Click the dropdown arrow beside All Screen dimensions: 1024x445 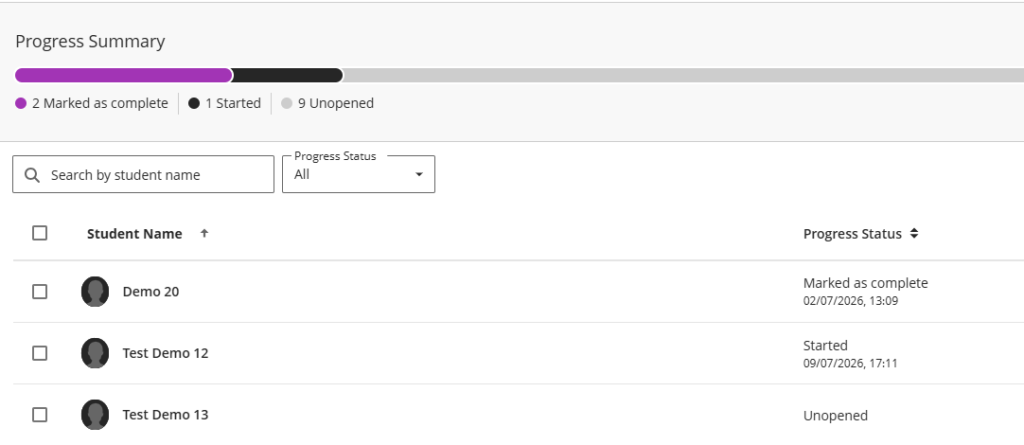(x=419, y=174)
